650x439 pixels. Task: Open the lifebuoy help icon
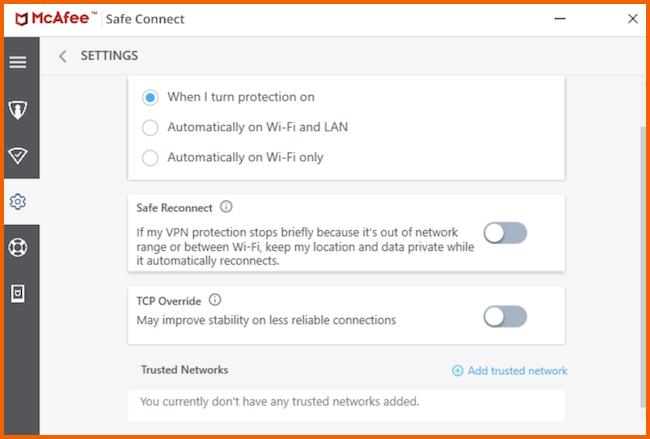click(18, 247)
